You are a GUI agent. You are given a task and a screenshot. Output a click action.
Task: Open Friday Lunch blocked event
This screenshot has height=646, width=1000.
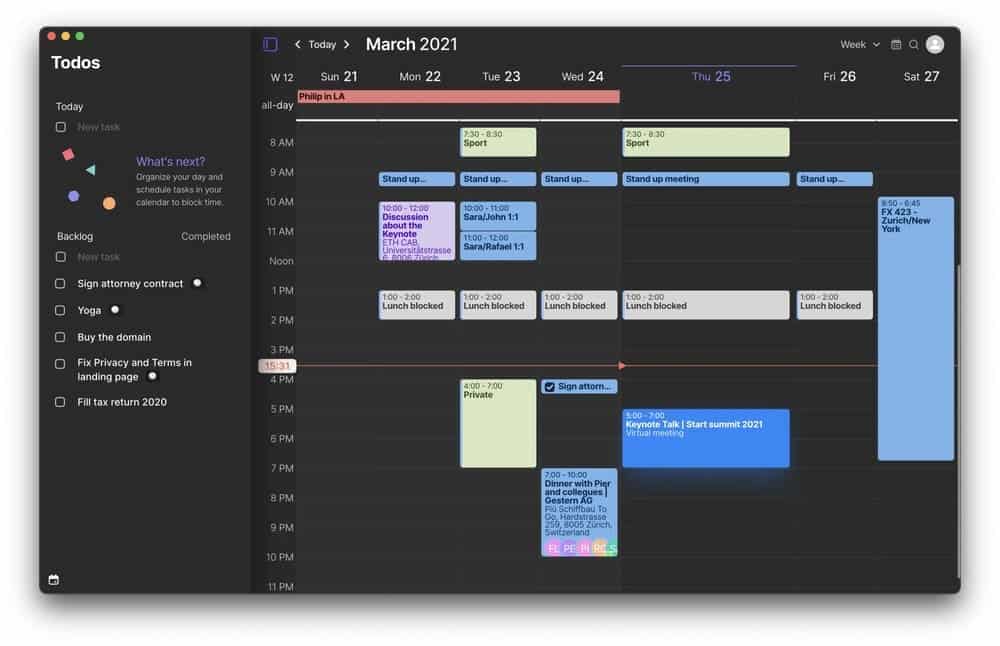pyautogui.click(x=834, y=305)
